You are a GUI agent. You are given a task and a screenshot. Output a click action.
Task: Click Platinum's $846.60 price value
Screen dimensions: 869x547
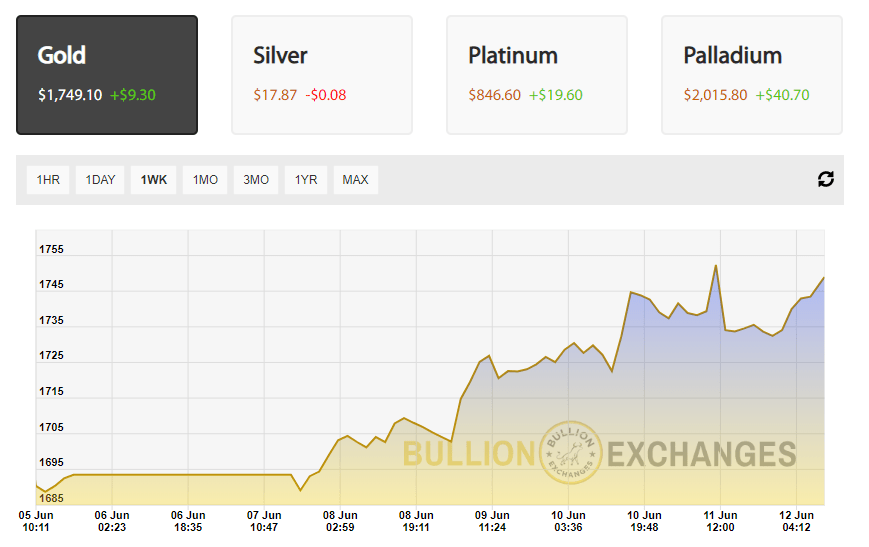tap(494, 95)
